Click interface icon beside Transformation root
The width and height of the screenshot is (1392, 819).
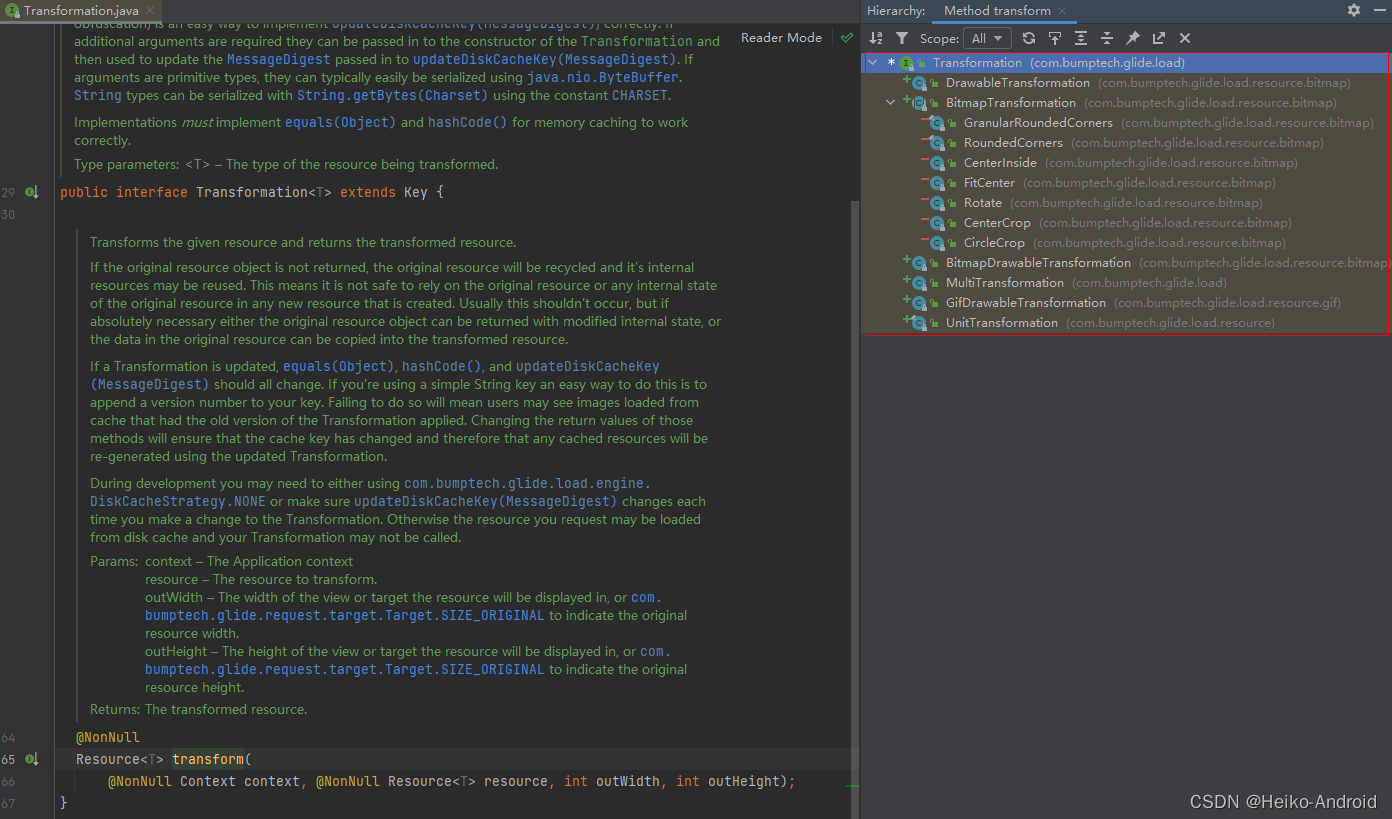click(x=907, y=62)
